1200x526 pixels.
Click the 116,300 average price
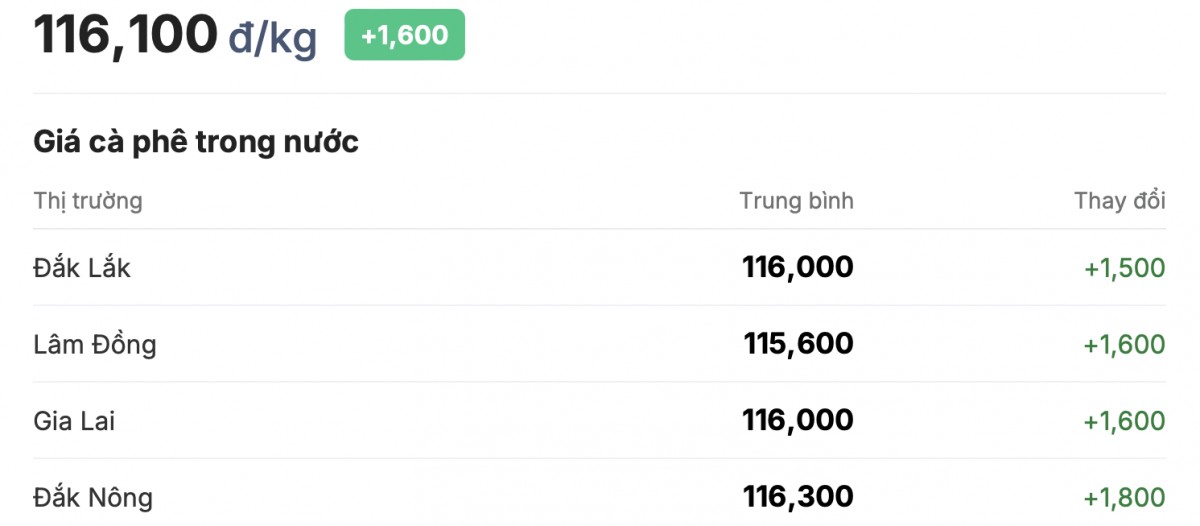coord(797,496)
